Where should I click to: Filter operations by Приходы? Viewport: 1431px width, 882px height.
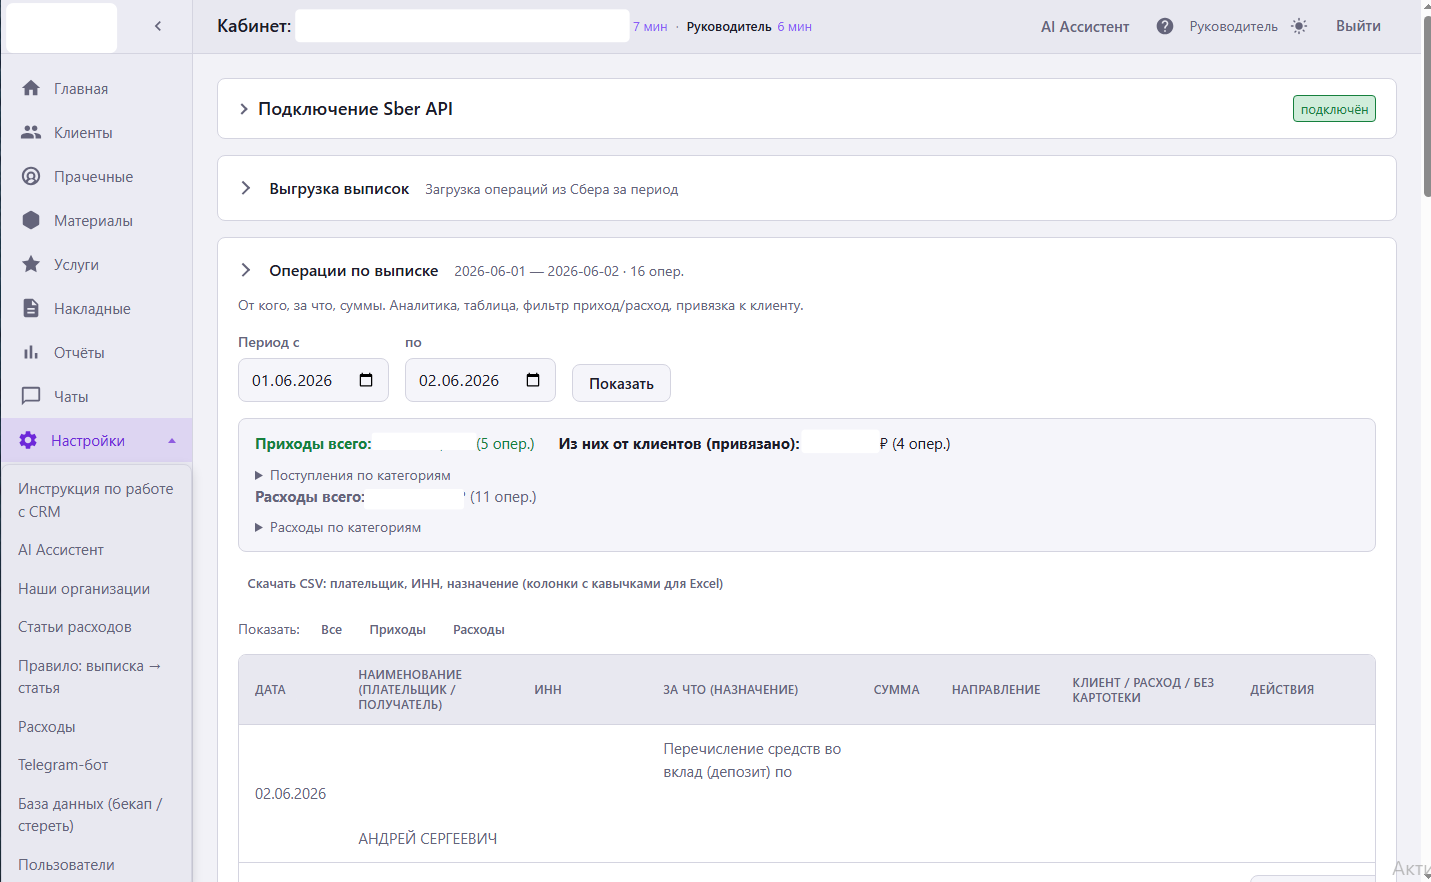click(x=397, y=630)
